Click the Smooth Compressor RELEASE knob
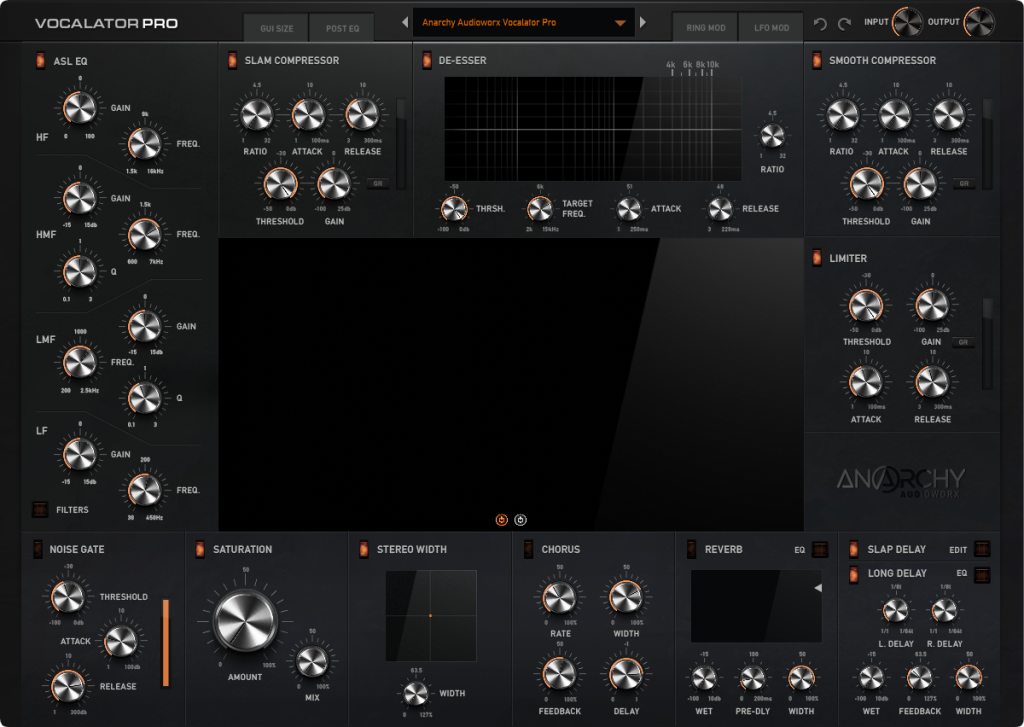 click(x=948, y=116)
